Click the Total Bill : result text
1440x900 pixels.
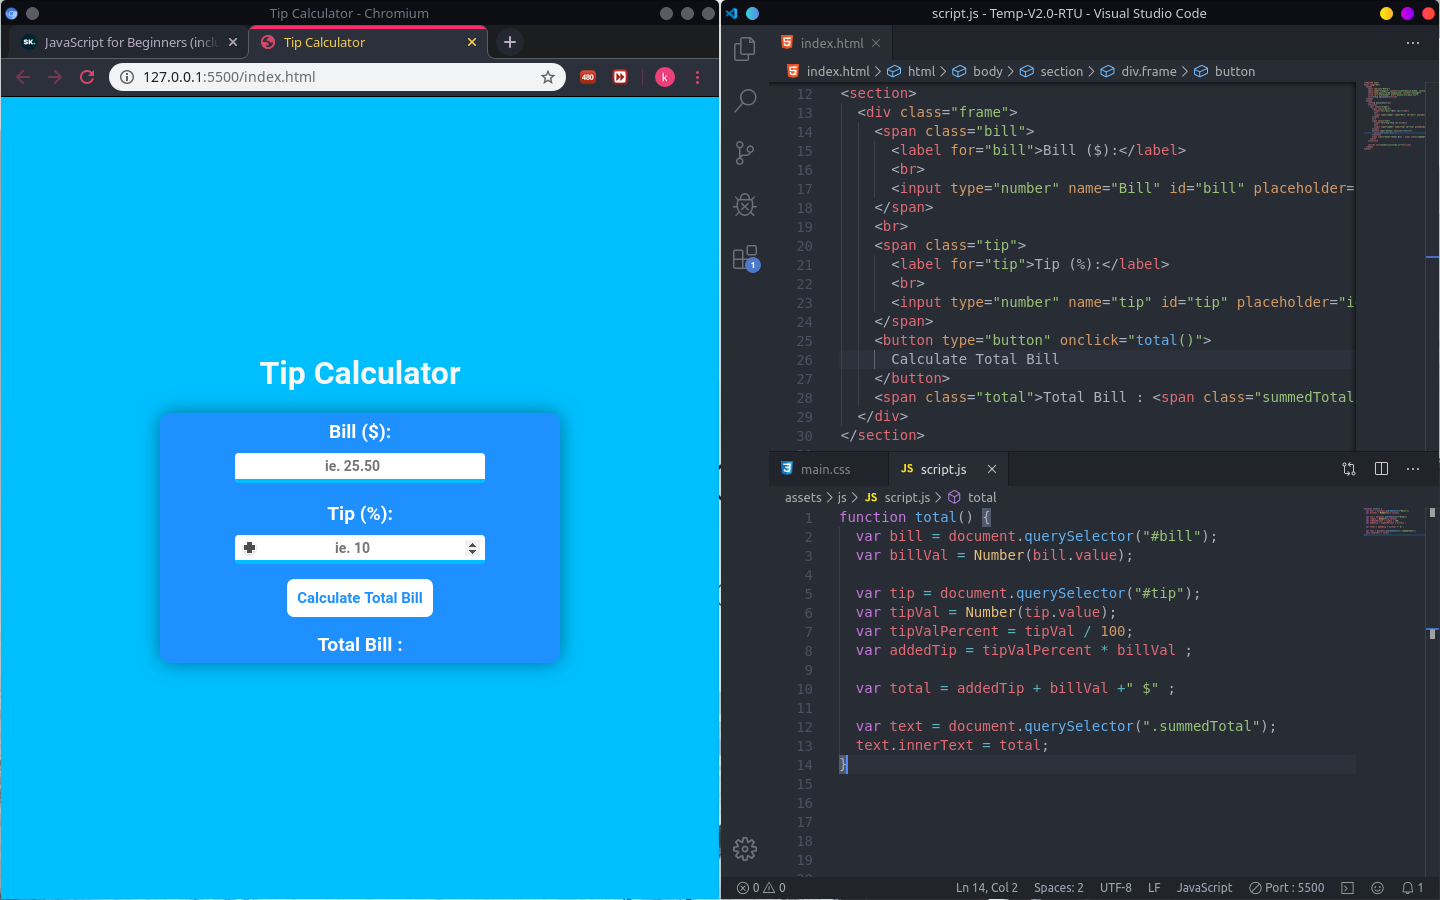pos(360,645)
